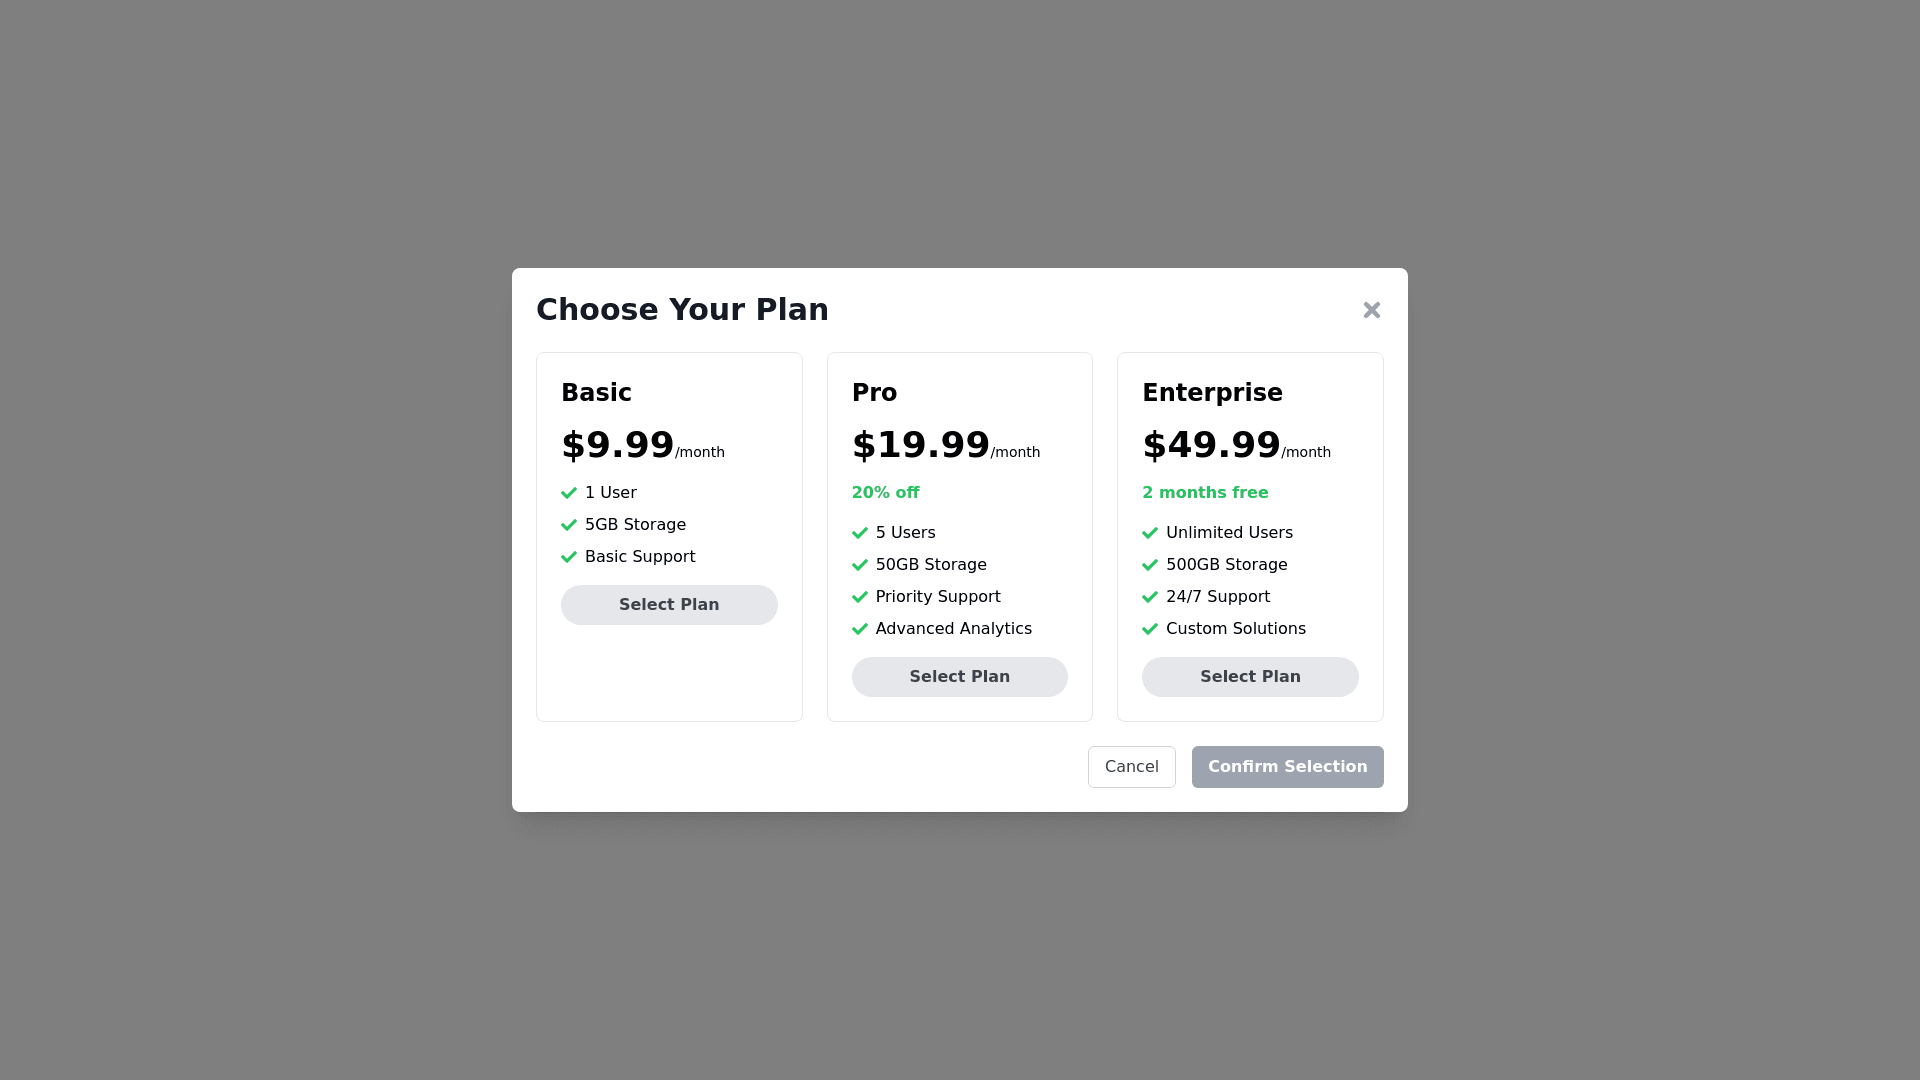Click the 2 months free label

pyautogui.click(x=1205, y=493)
